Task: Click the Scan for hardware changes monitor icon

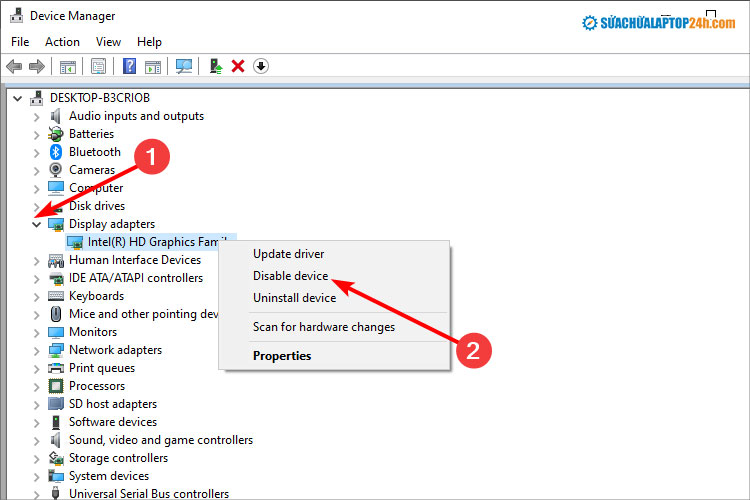Action: (183, 67)
